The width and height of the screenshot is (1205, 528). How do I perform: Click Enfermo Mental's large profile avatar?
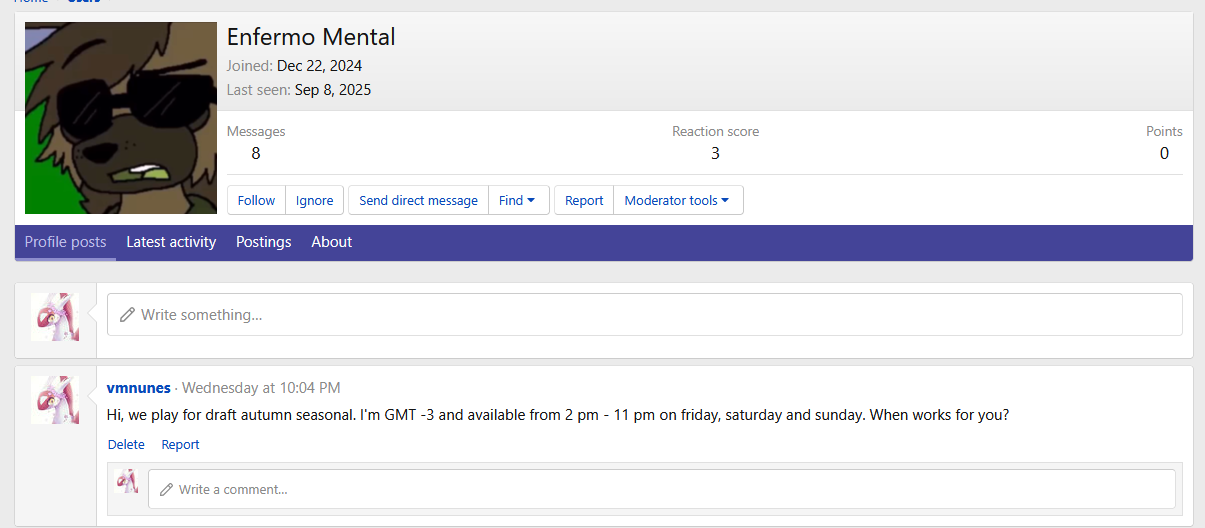[x=120, y=118]
